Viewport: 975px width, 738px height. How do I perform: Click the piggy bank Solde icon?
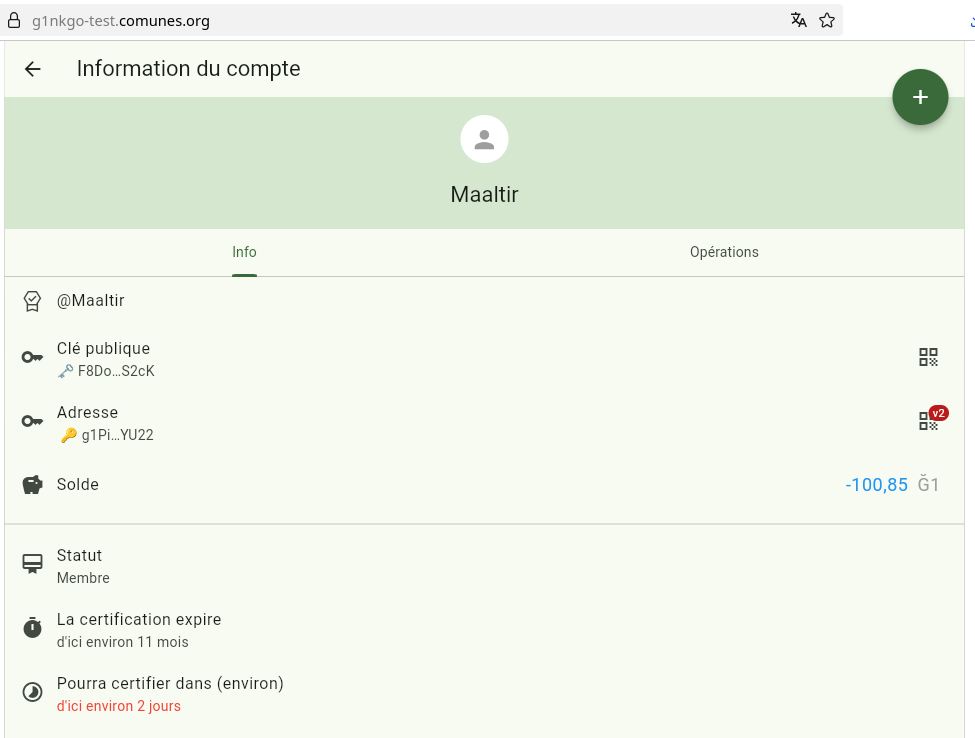33,485
